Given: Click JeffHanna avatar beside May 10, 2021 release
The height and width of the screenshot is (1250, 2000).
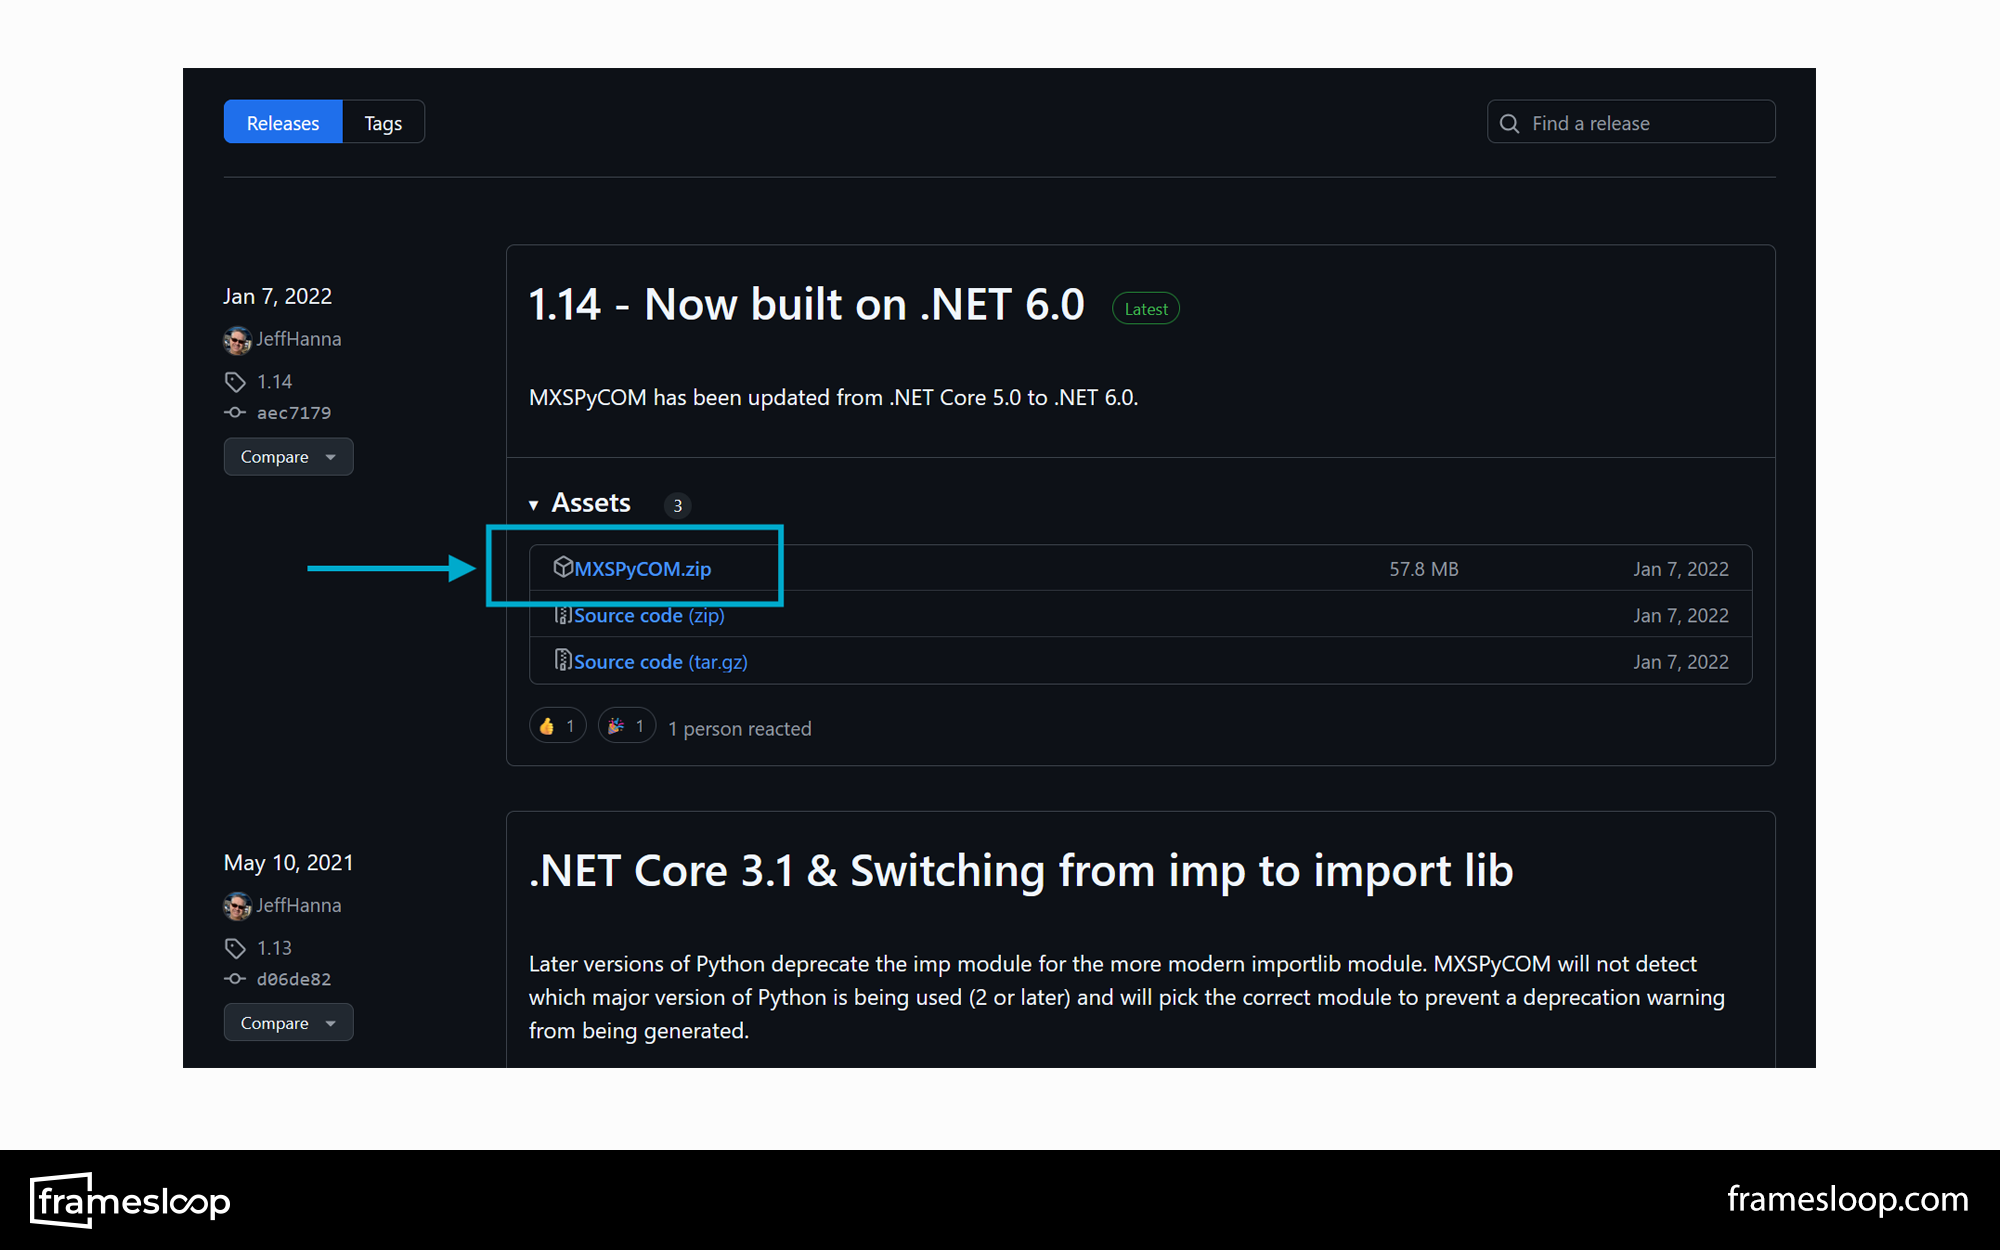Looking at the screenshot, I should 237,906.
